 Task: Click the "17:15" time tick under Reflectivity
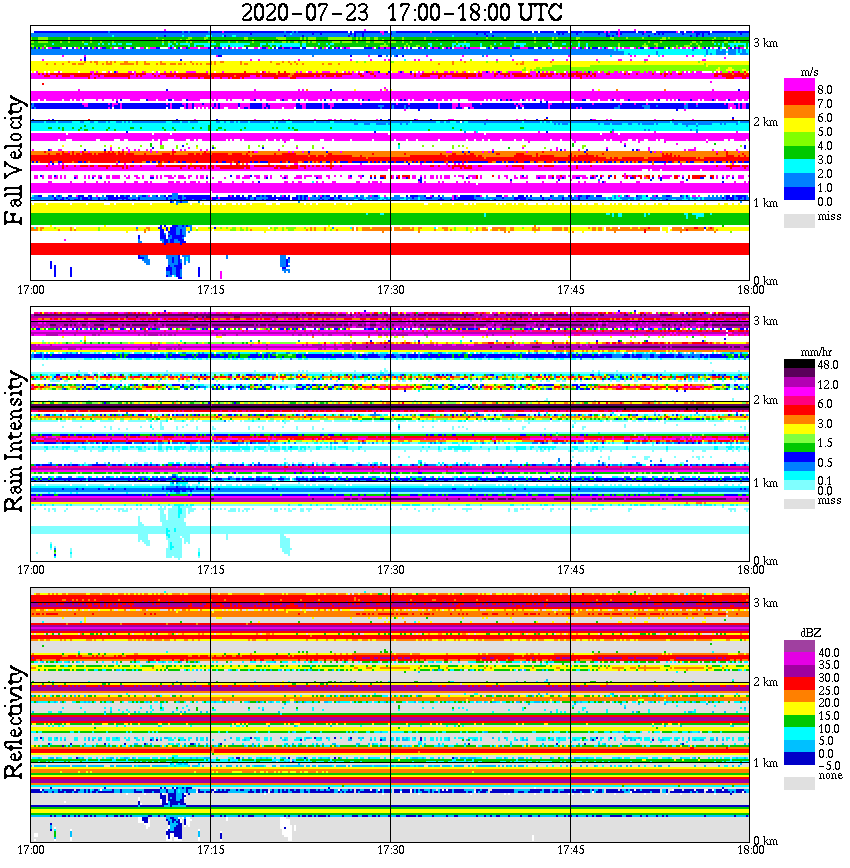211,850
